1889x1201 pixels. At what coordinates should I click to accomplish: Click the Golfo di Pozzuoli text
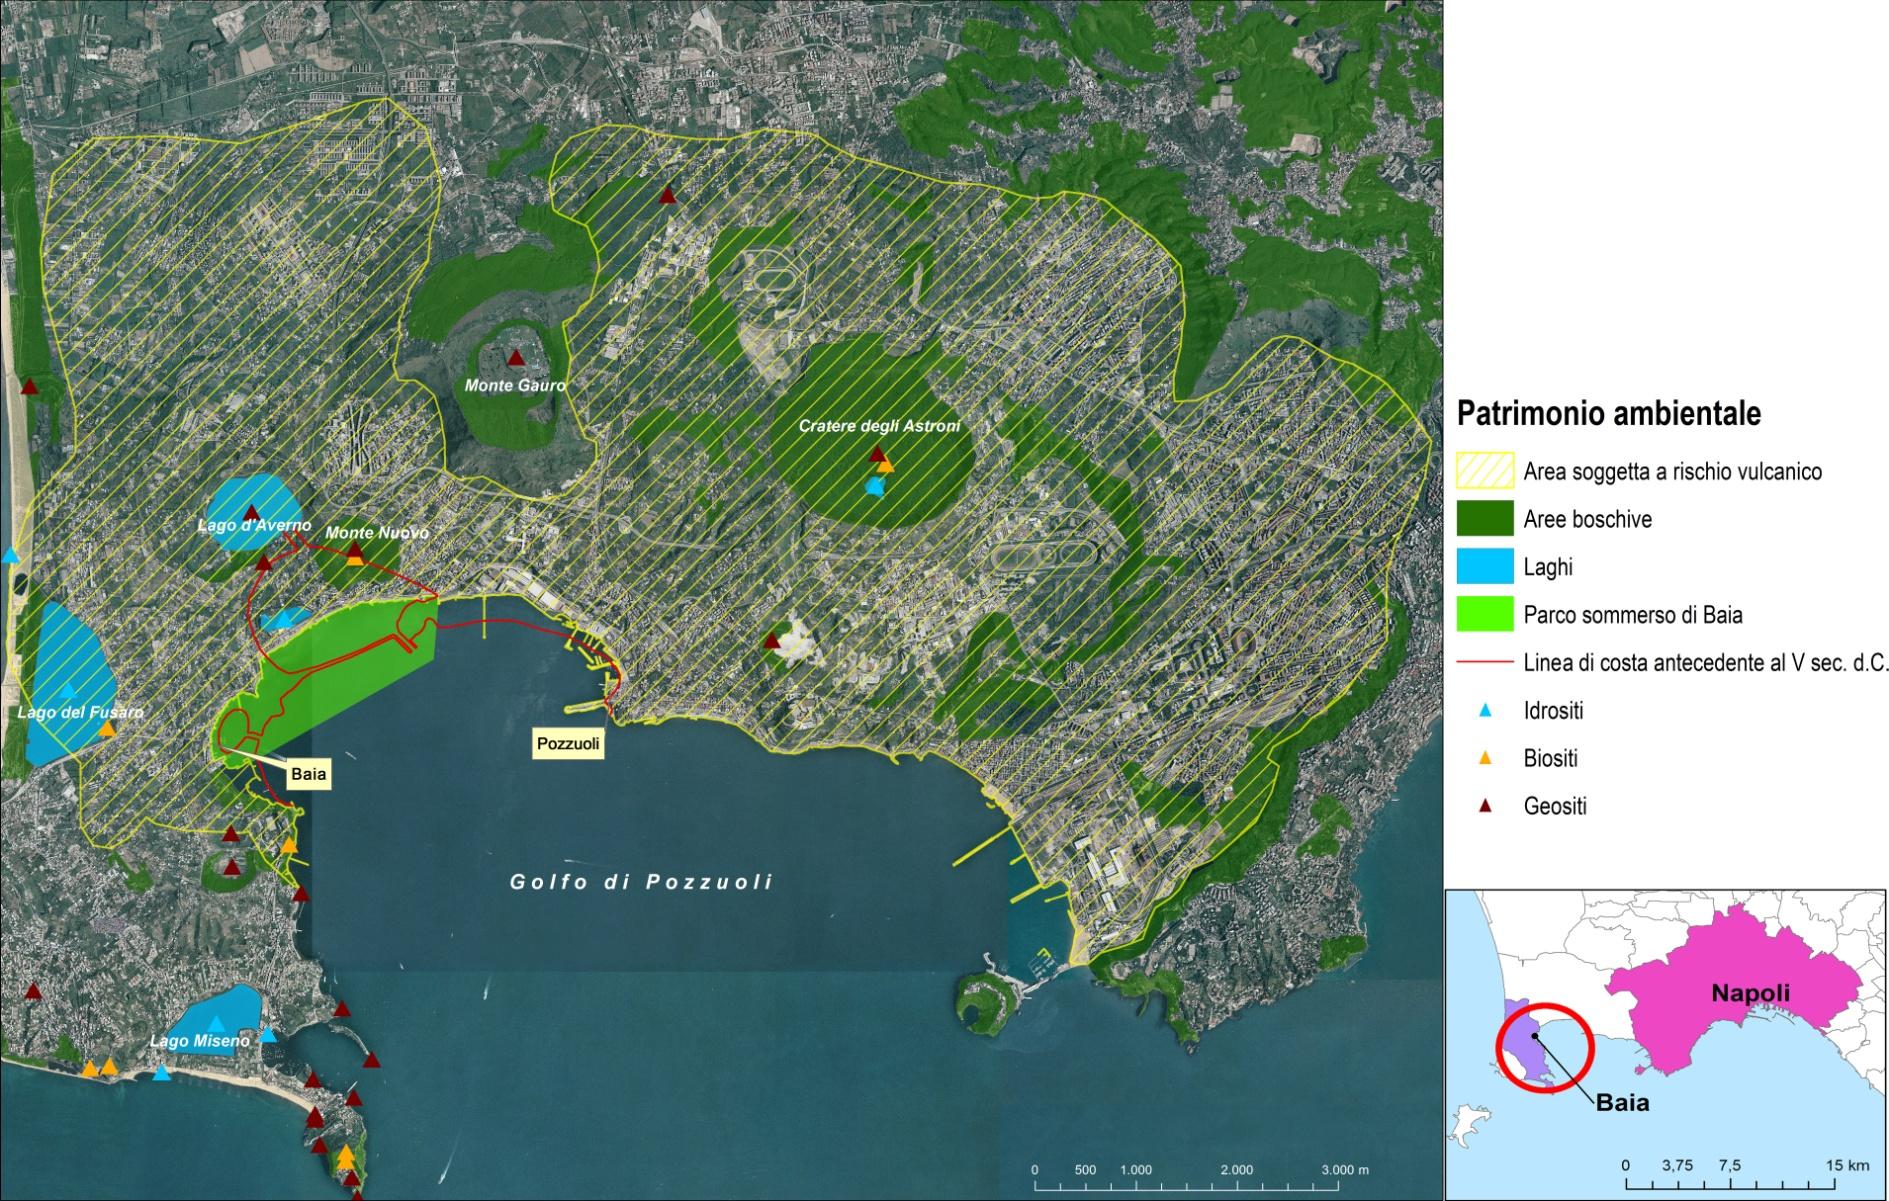coord(642,882)
